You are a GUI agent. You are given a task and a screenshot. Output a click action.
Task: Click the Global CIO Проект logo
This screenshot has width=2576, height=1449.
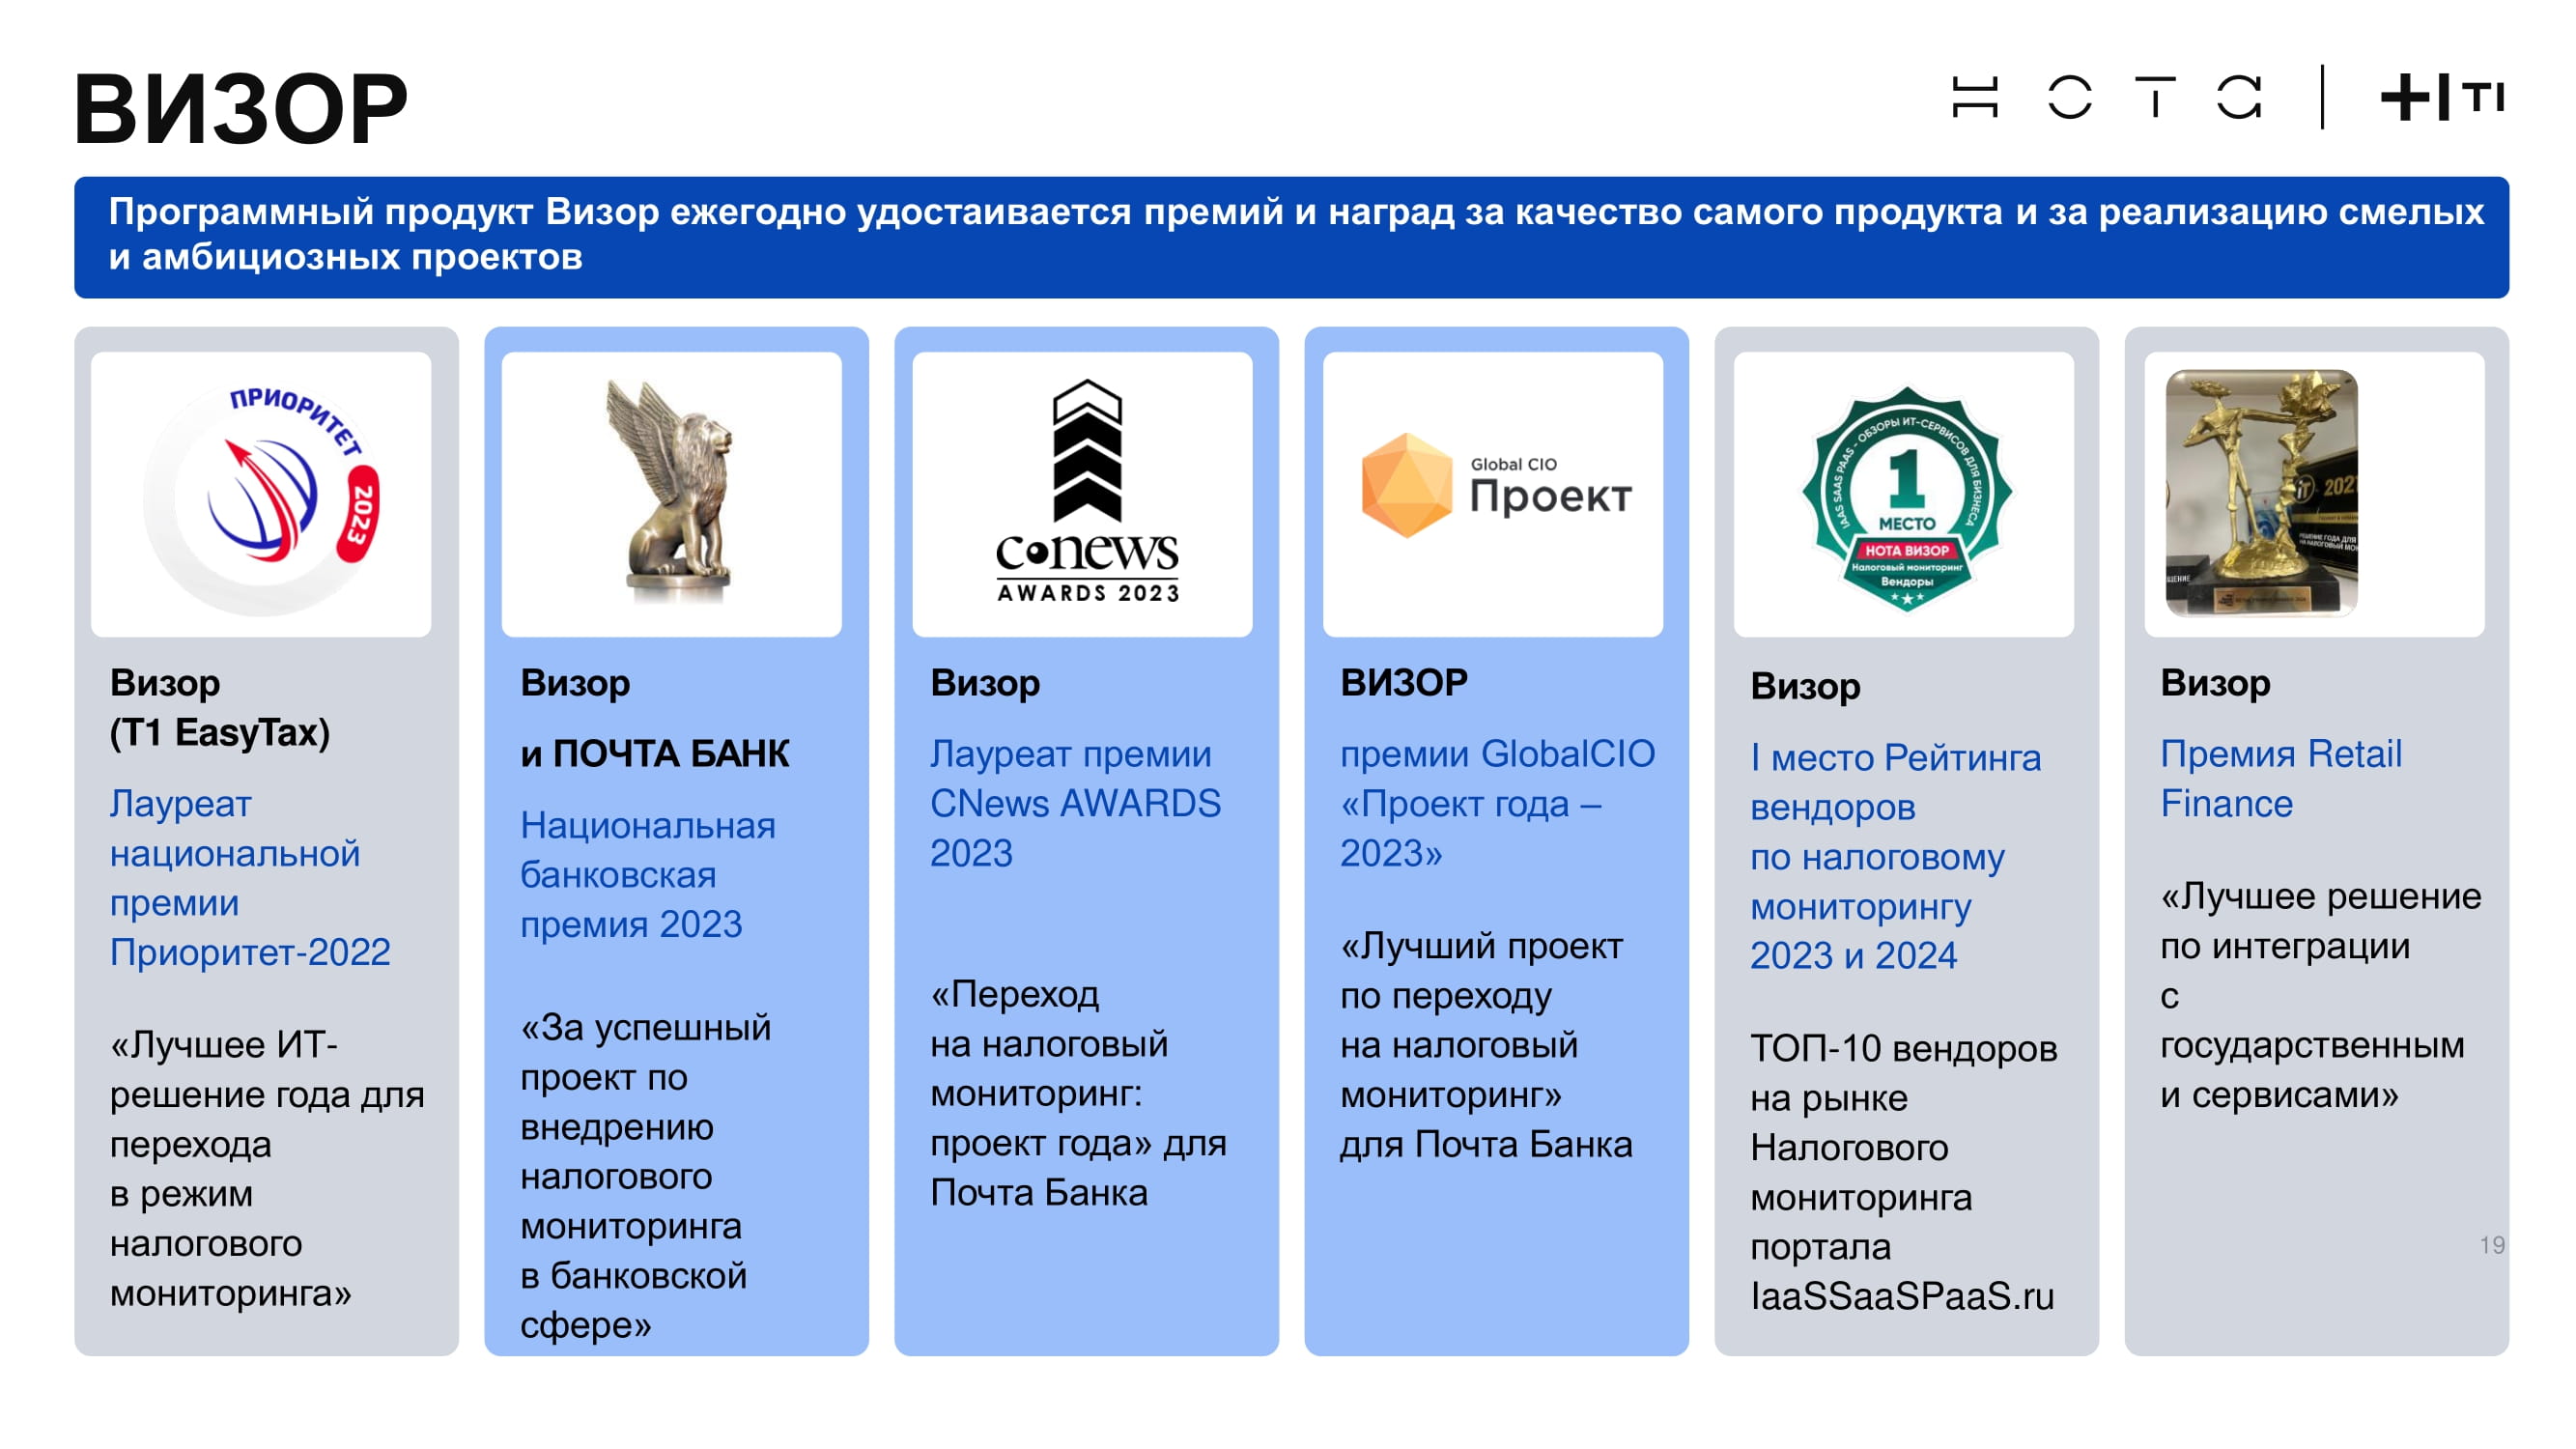click(1495, 486)
